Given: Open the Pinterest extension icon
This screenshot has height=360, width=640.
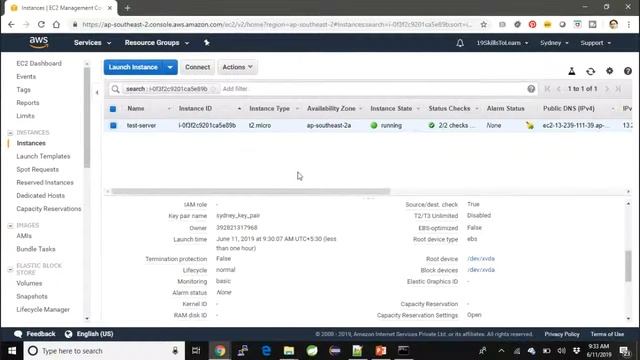Looking at the screenshot, I should 532,24.
